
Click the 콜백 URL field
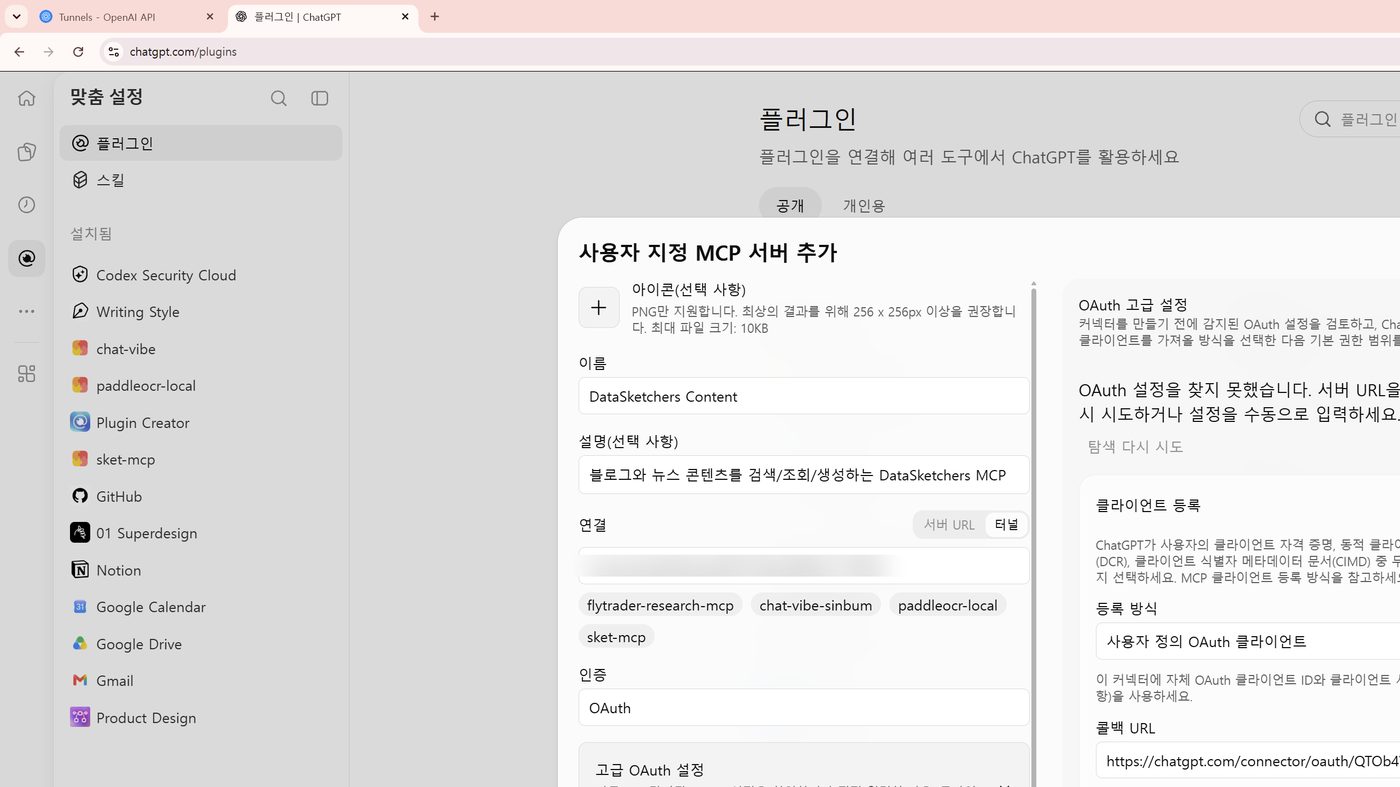(1247, 761)
